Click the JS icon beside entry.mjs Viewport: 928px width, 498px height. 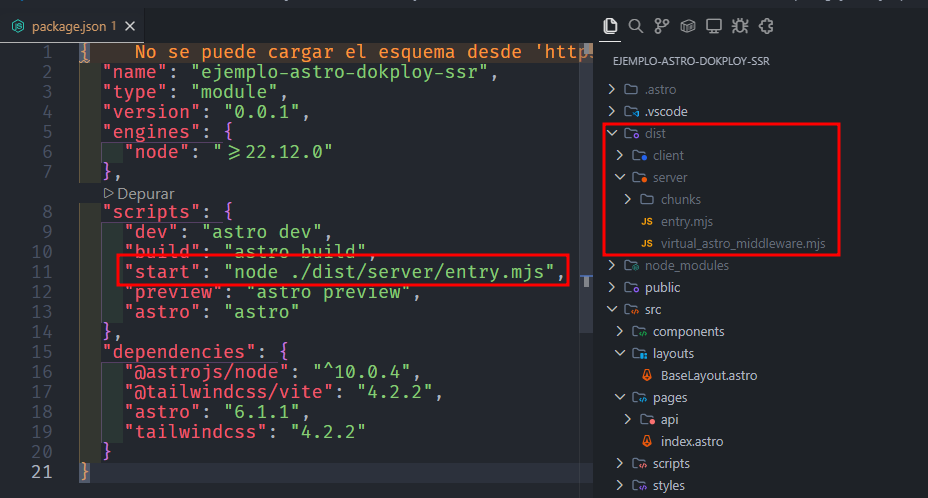point(647,221)
